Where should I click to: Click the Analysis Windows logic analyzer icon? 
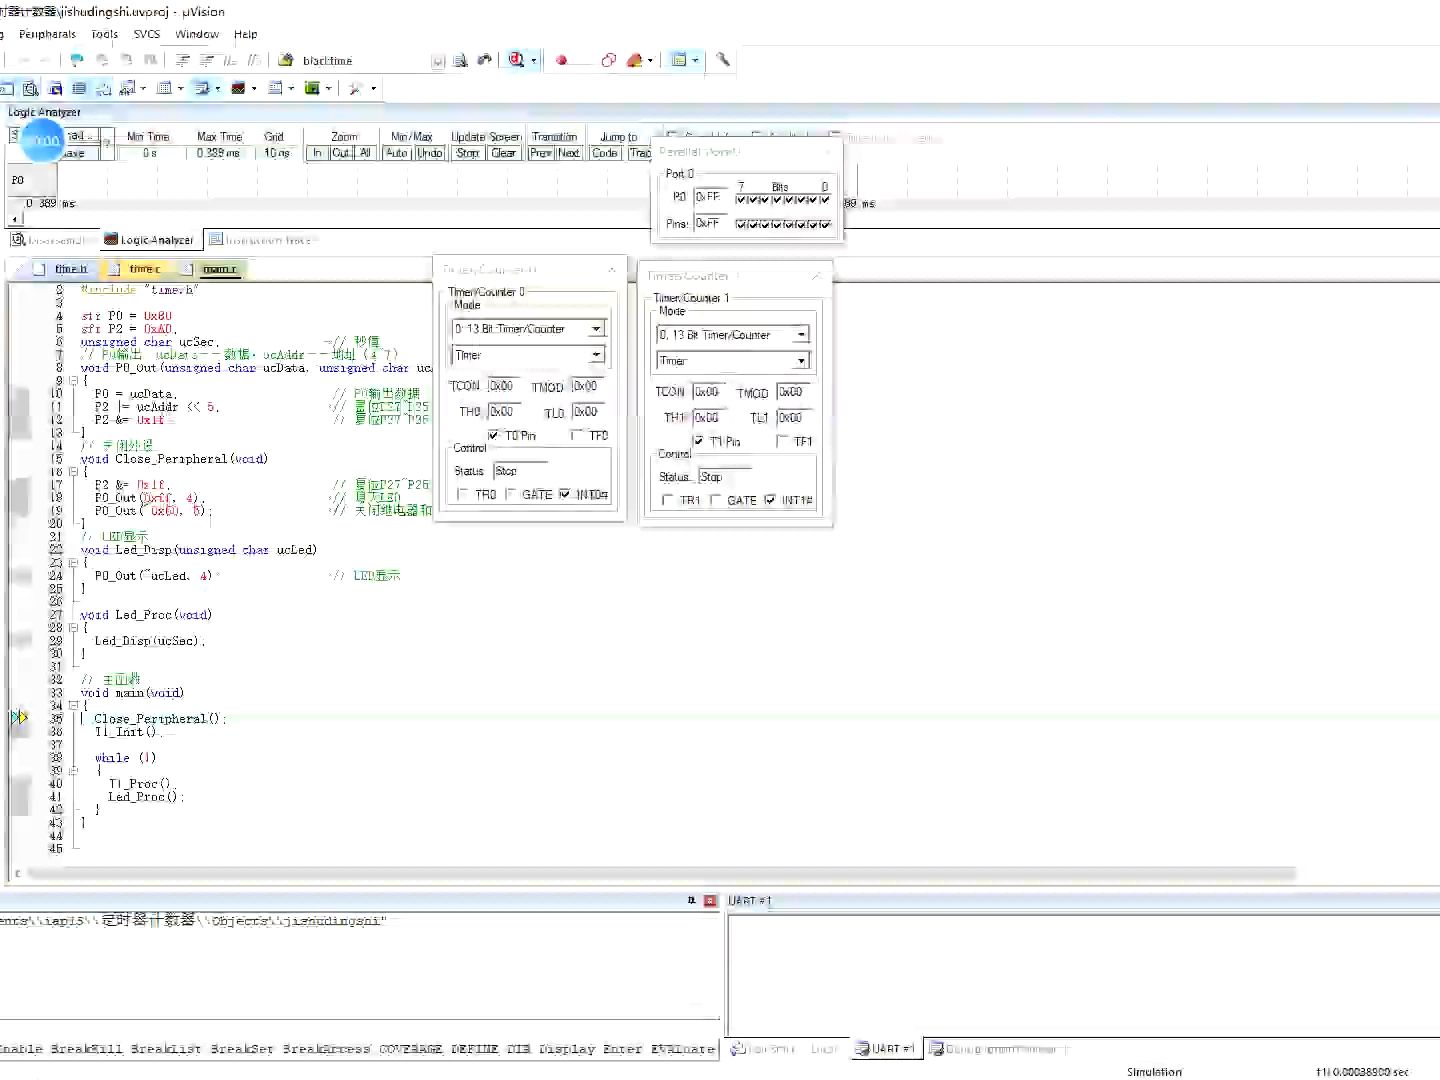[x=238, y=88]
